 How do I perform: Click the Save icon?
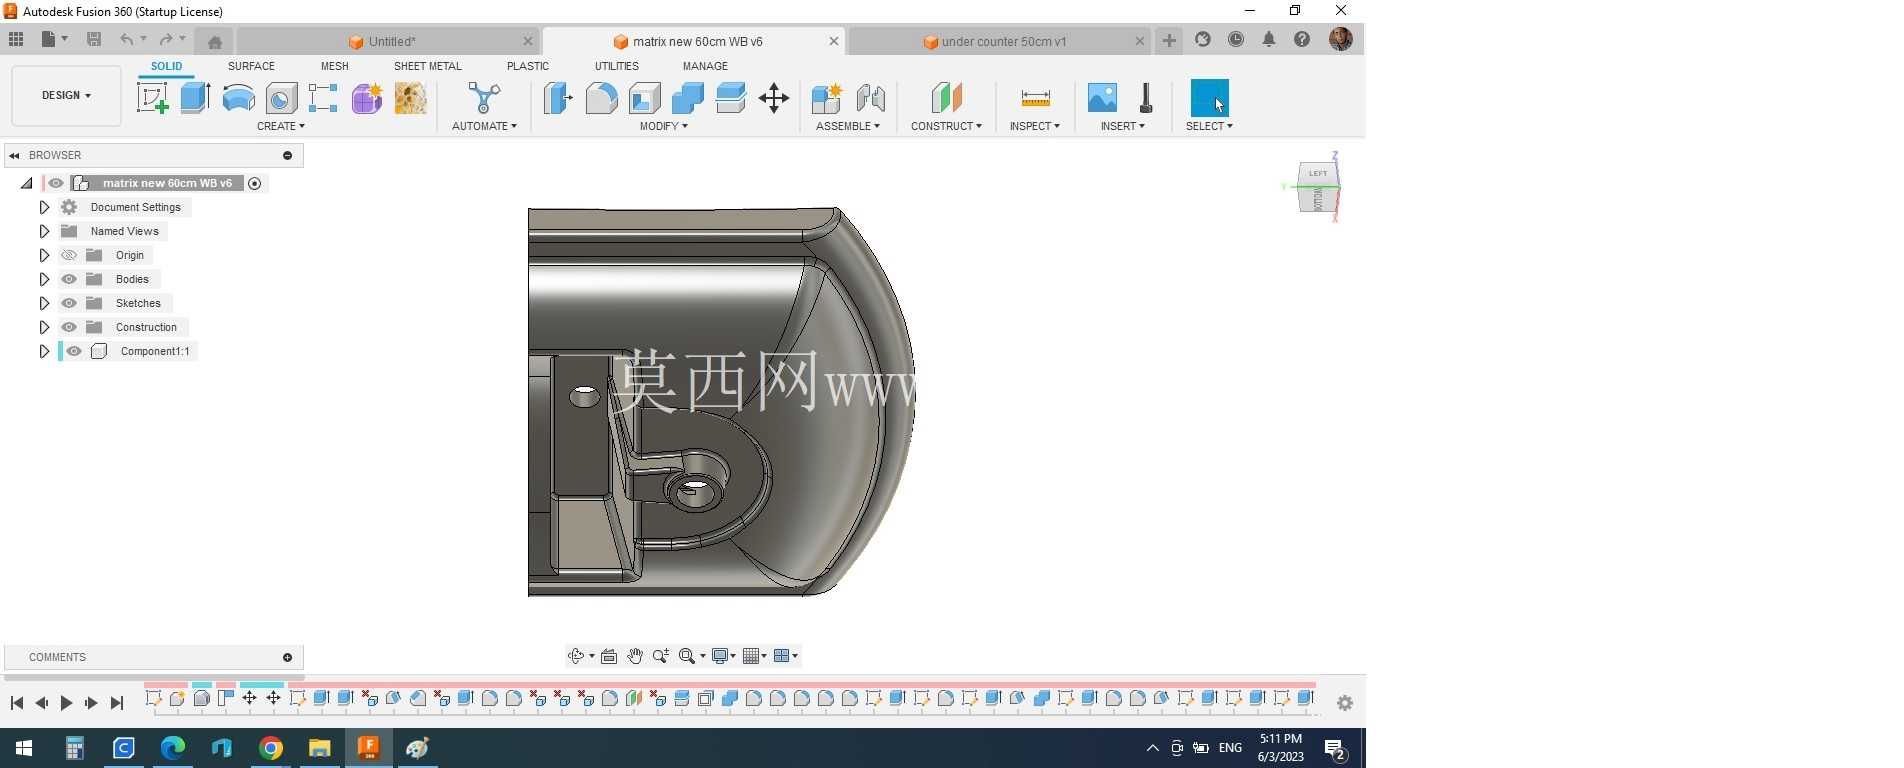pyautogui.click(x=94, y=39)
